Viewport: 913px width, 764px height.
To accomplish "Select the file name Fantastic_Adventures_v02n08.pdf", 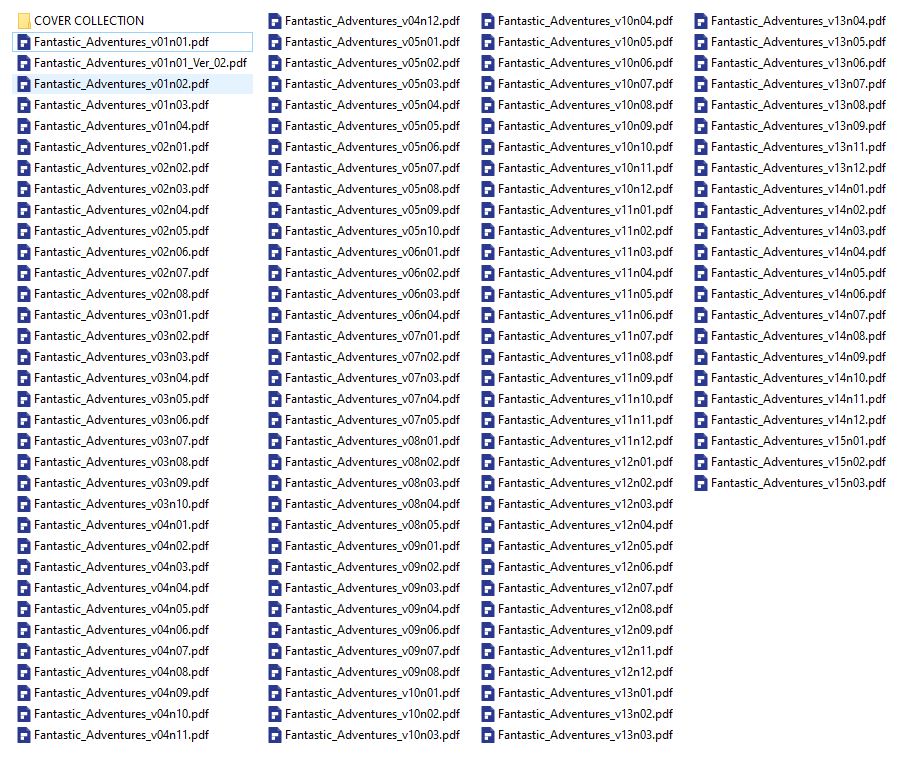I will (121, 294).
